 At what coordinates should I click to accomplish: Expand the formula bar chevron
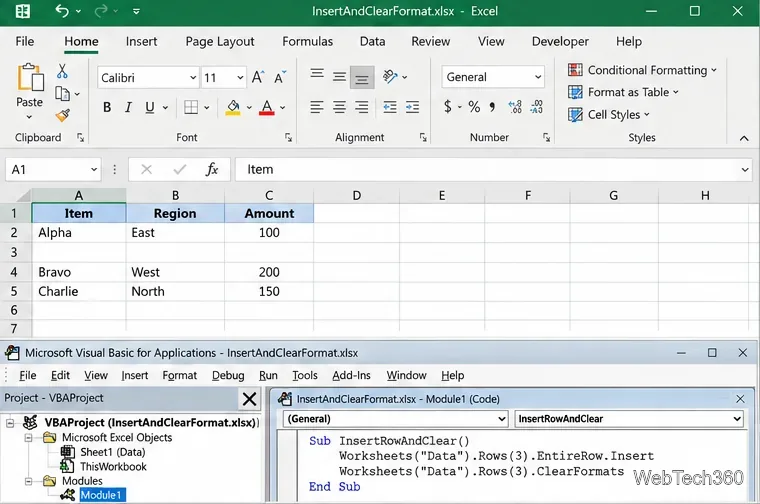tap(745, 170)
